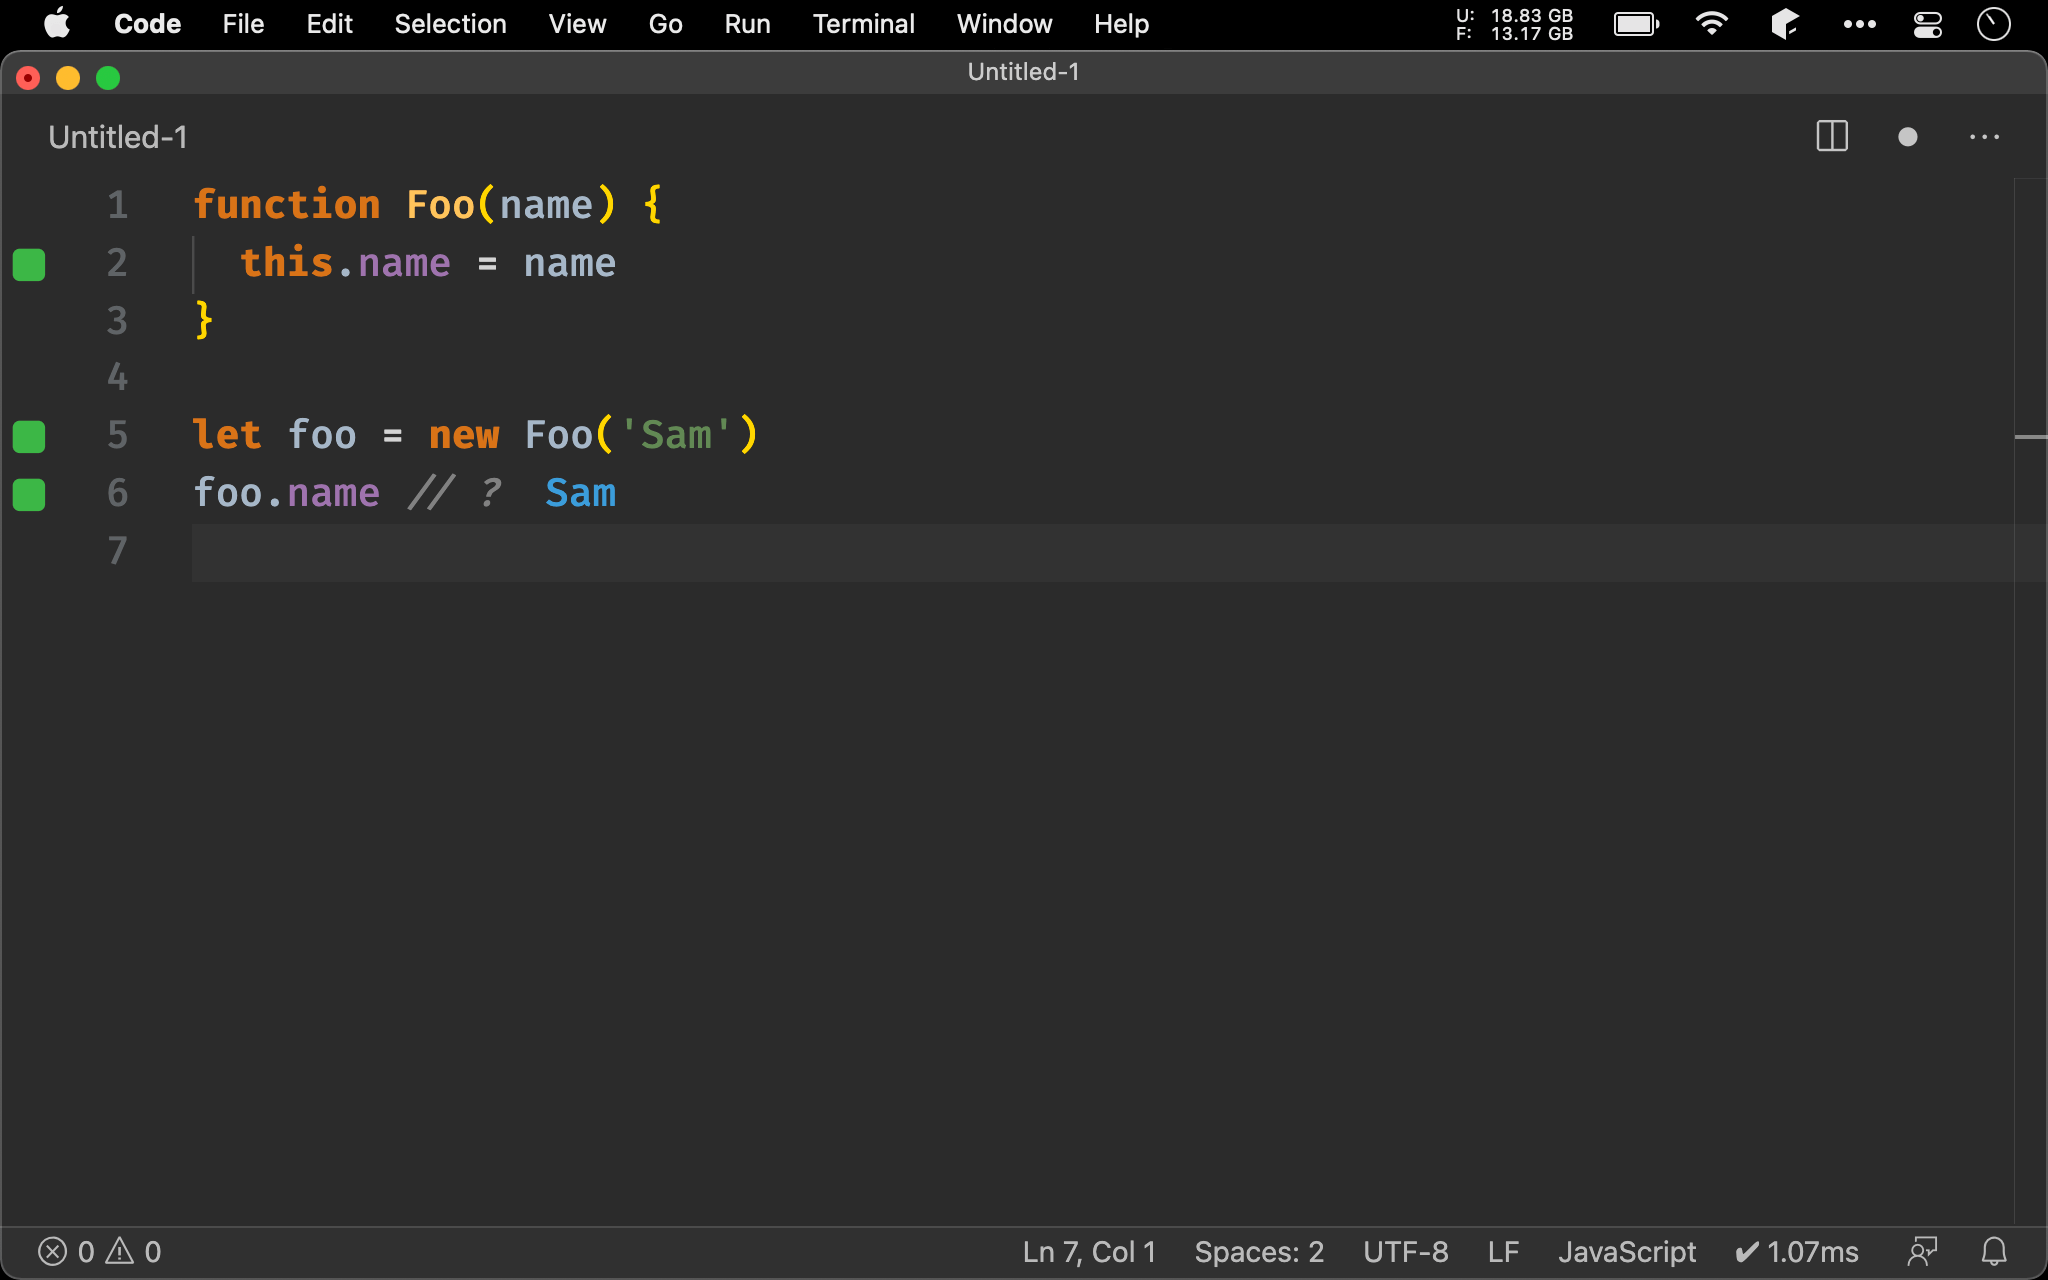2048x1280 pixels.
Task: Click the unsaved changes dot indicator
Action: click(1907, 137)
